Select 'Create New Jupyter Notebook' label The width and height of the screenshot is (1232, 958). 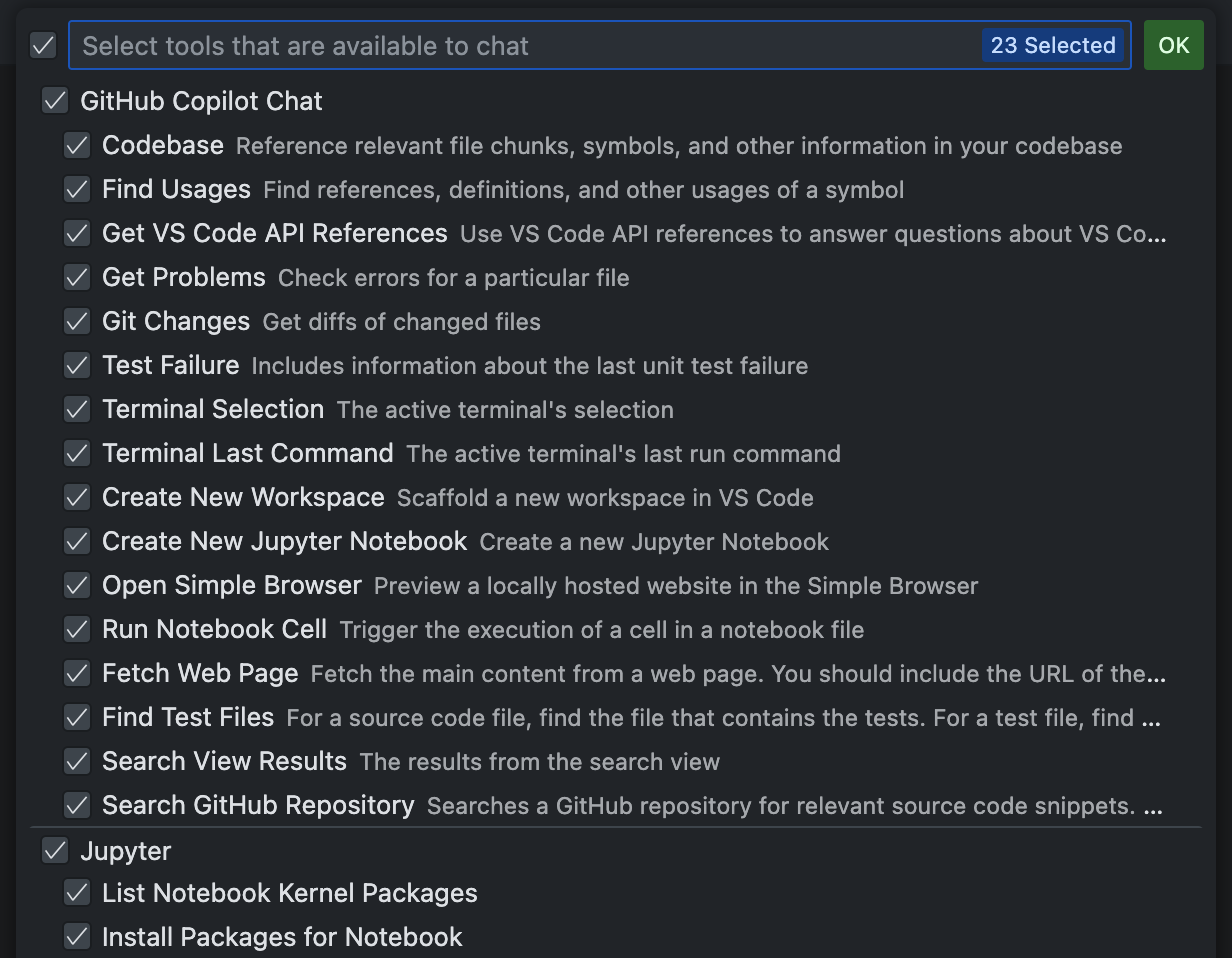(x=285, y=541)
